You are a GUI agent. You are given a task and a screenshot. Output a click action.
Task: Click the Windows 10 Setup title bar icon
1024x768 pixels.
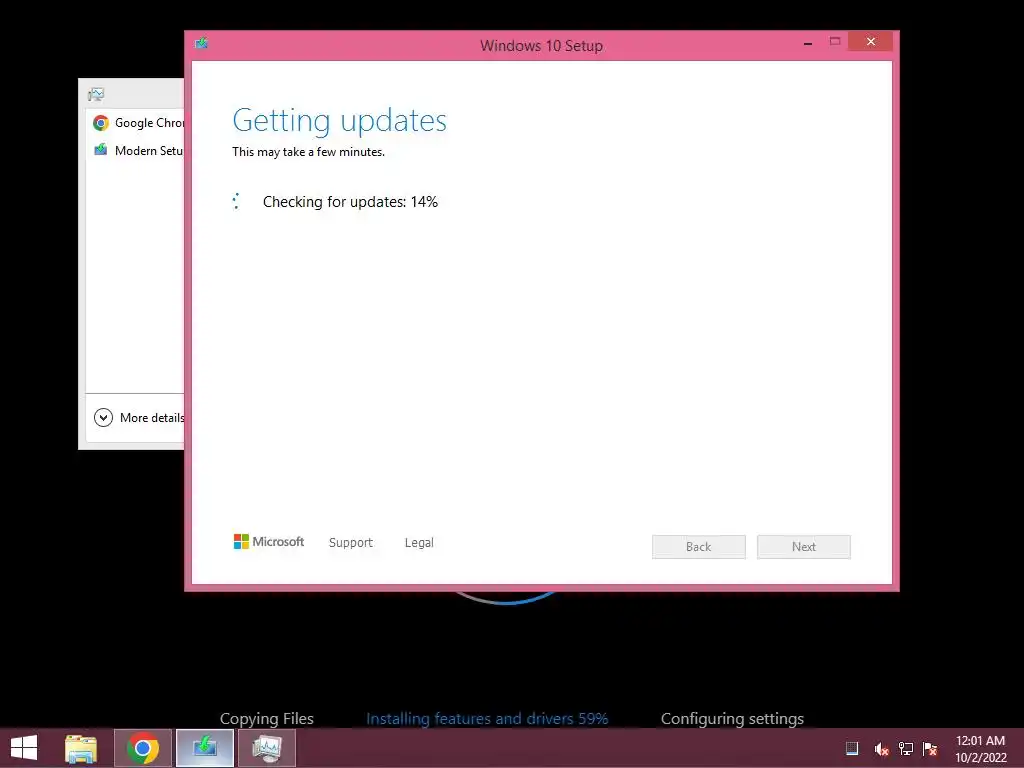point(201,43)
